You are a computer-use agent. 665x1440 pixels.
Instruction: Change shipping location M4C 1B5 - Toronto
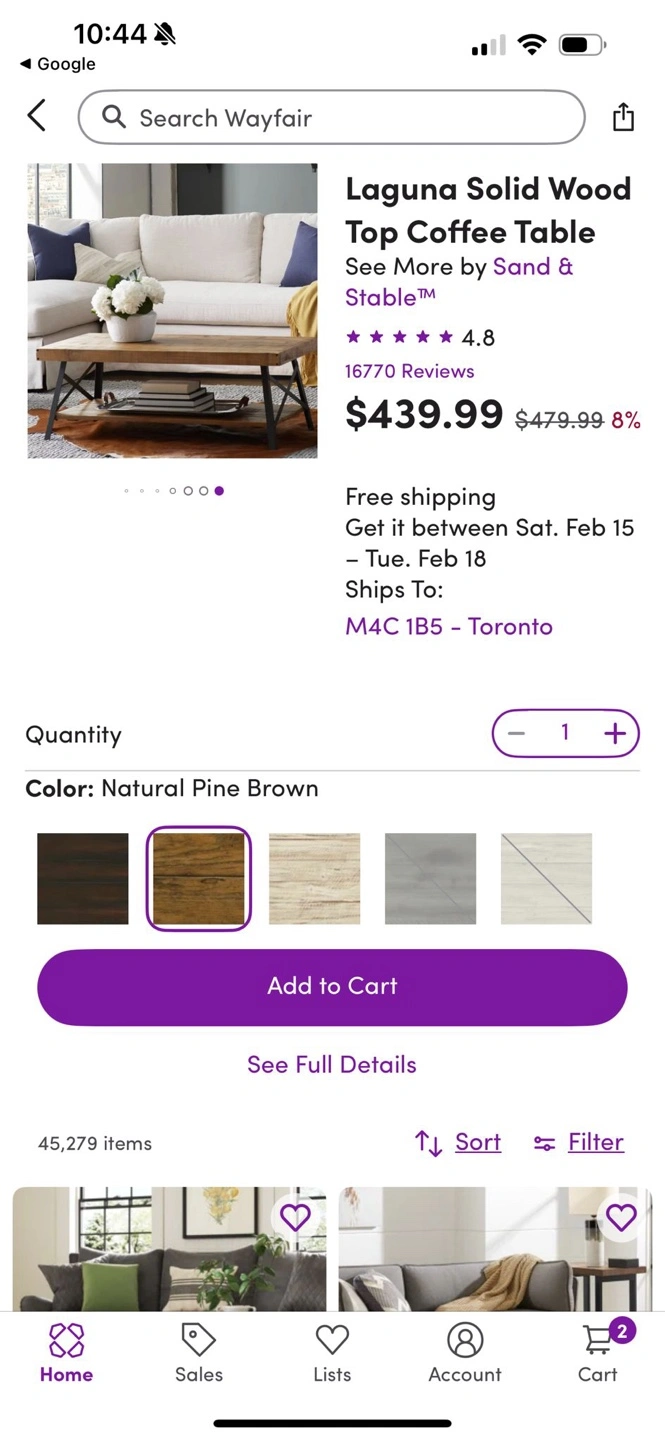click(449, 627)
